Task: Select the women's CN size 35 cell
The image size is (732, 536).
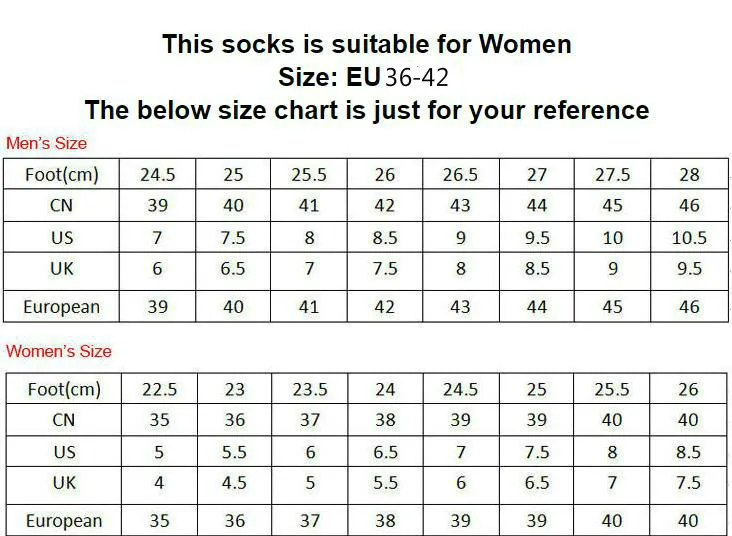Action: coord(158,421)
